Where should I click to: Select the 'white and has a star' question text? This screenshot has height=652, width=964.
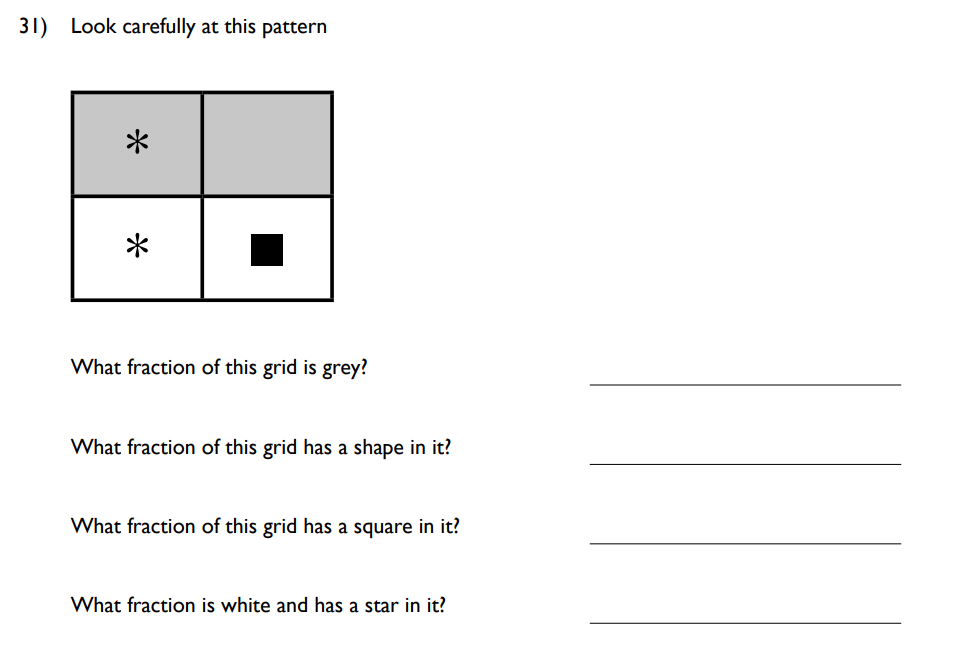pyautogui.click(x=258, y=605)
